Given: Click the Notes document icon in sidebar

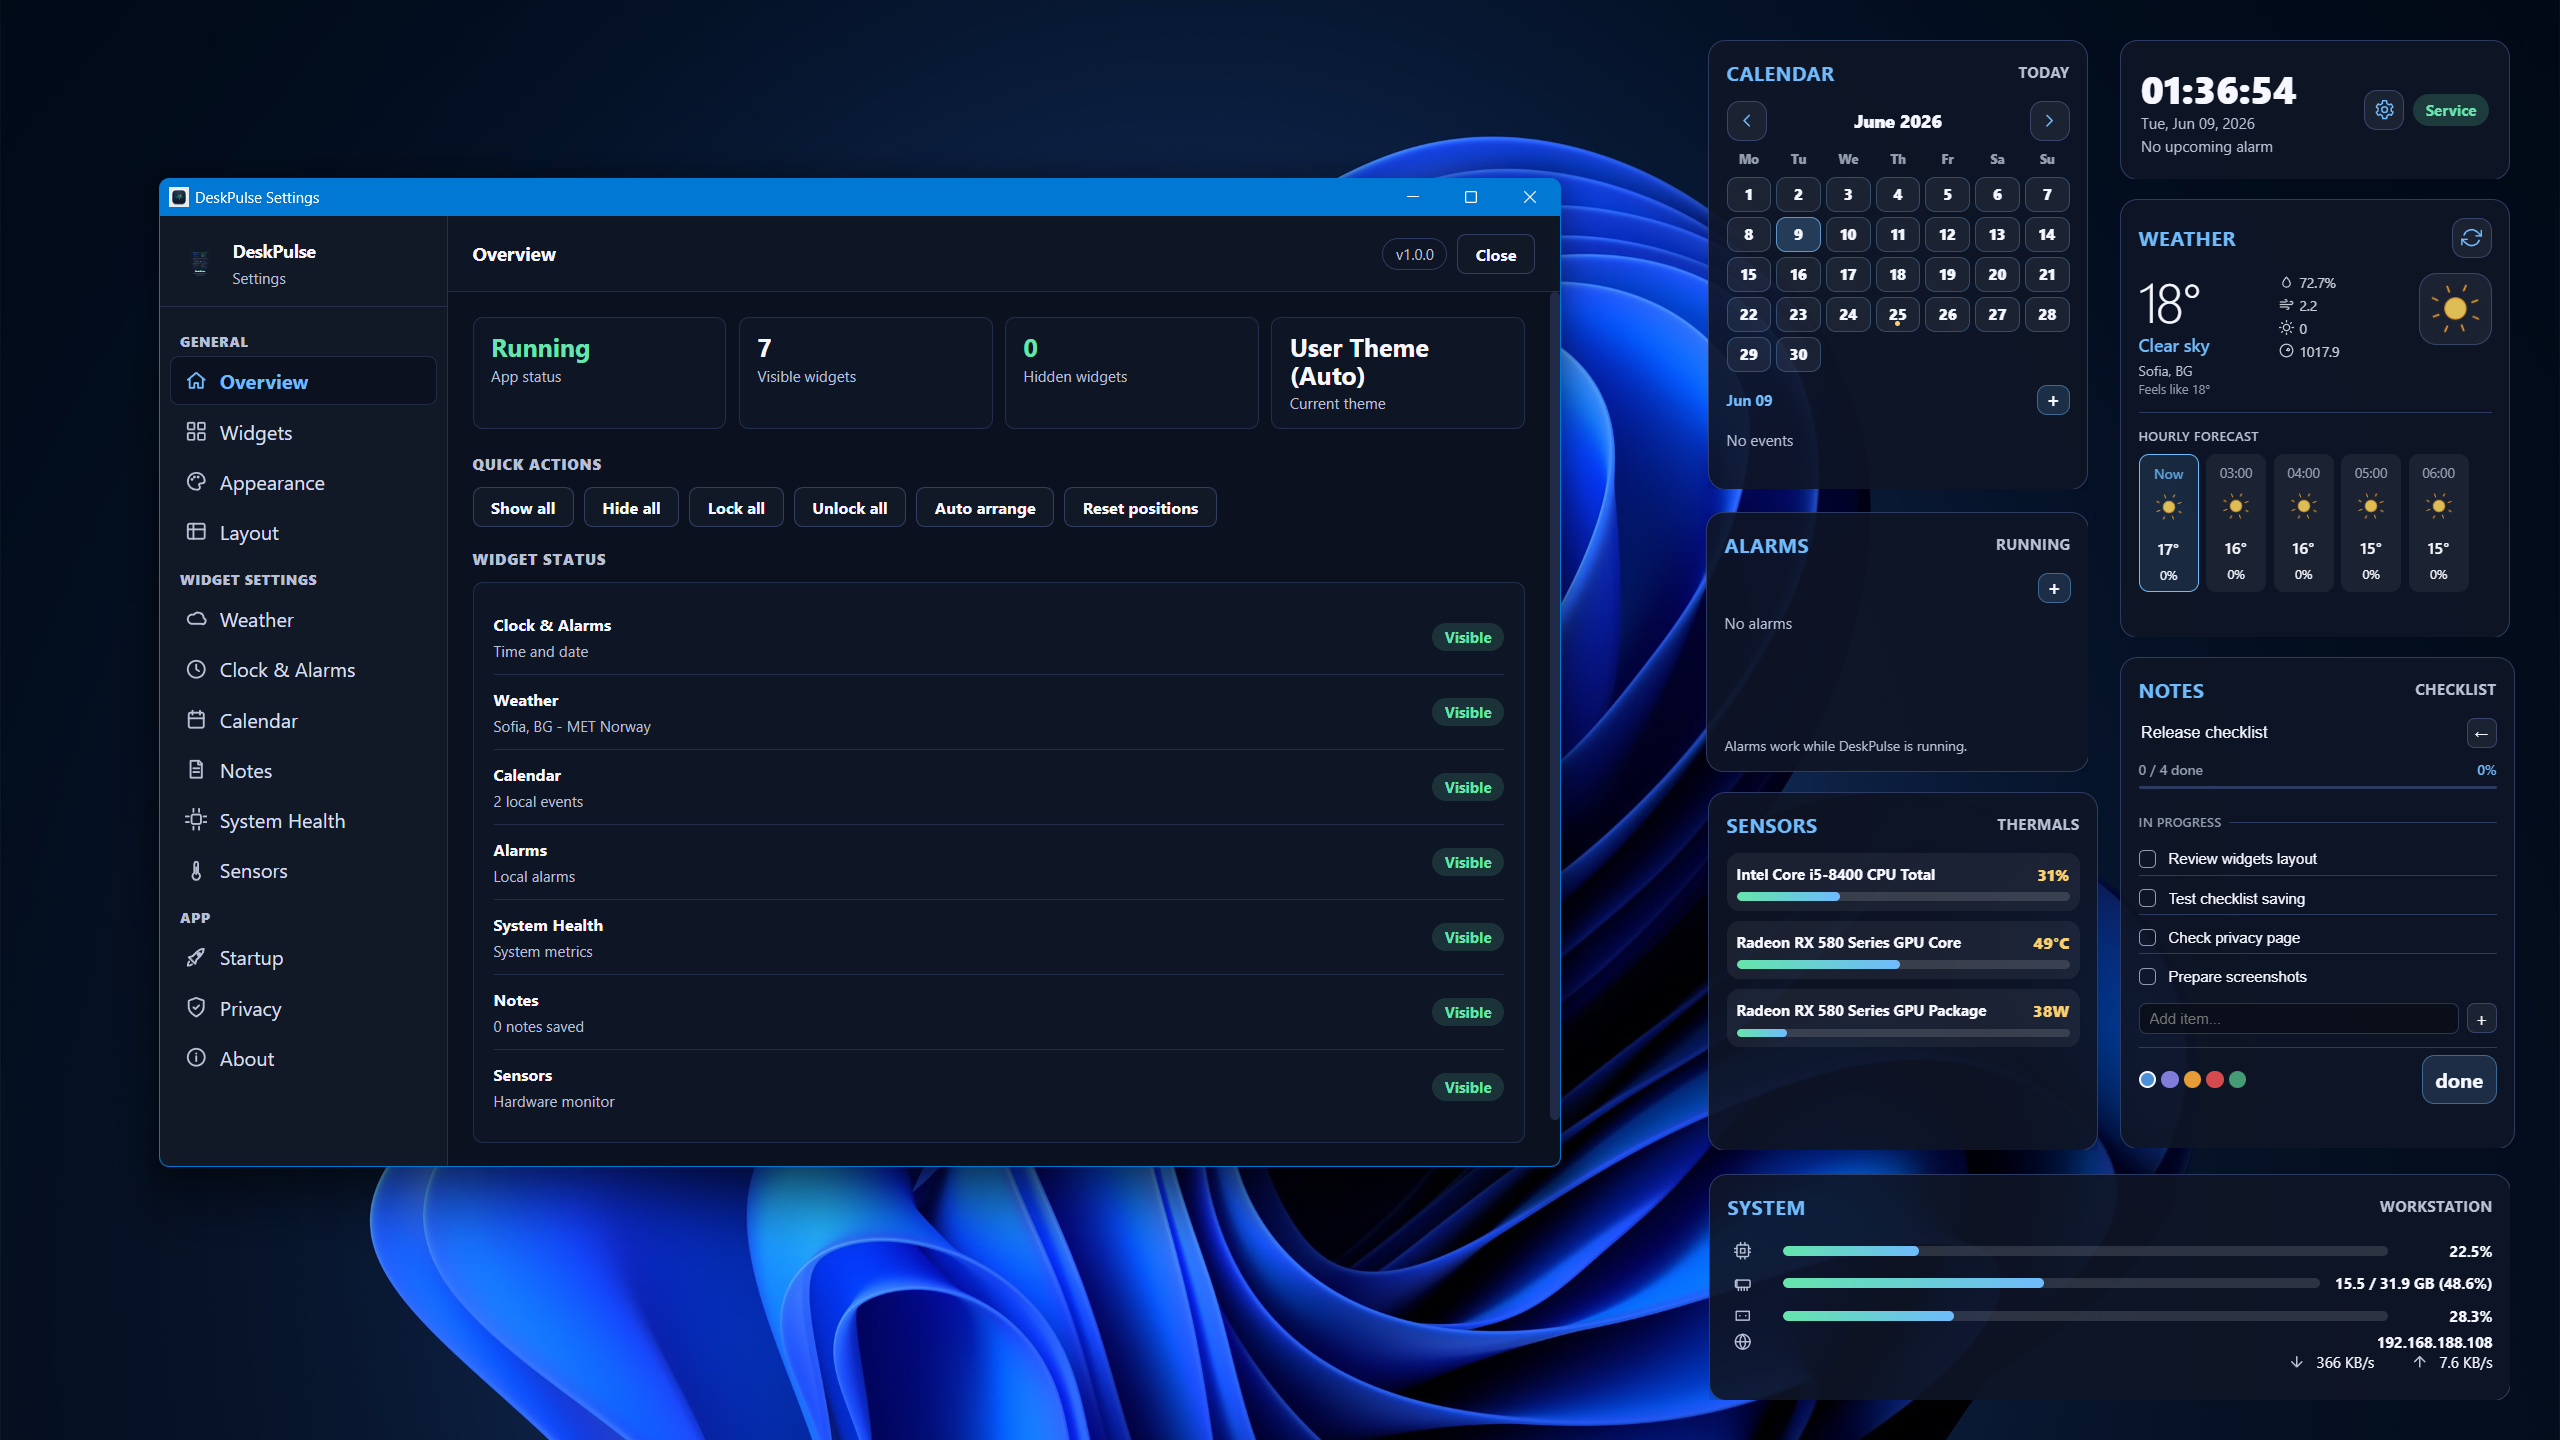Looking at the screenshot, I should [x=196, y=770].
